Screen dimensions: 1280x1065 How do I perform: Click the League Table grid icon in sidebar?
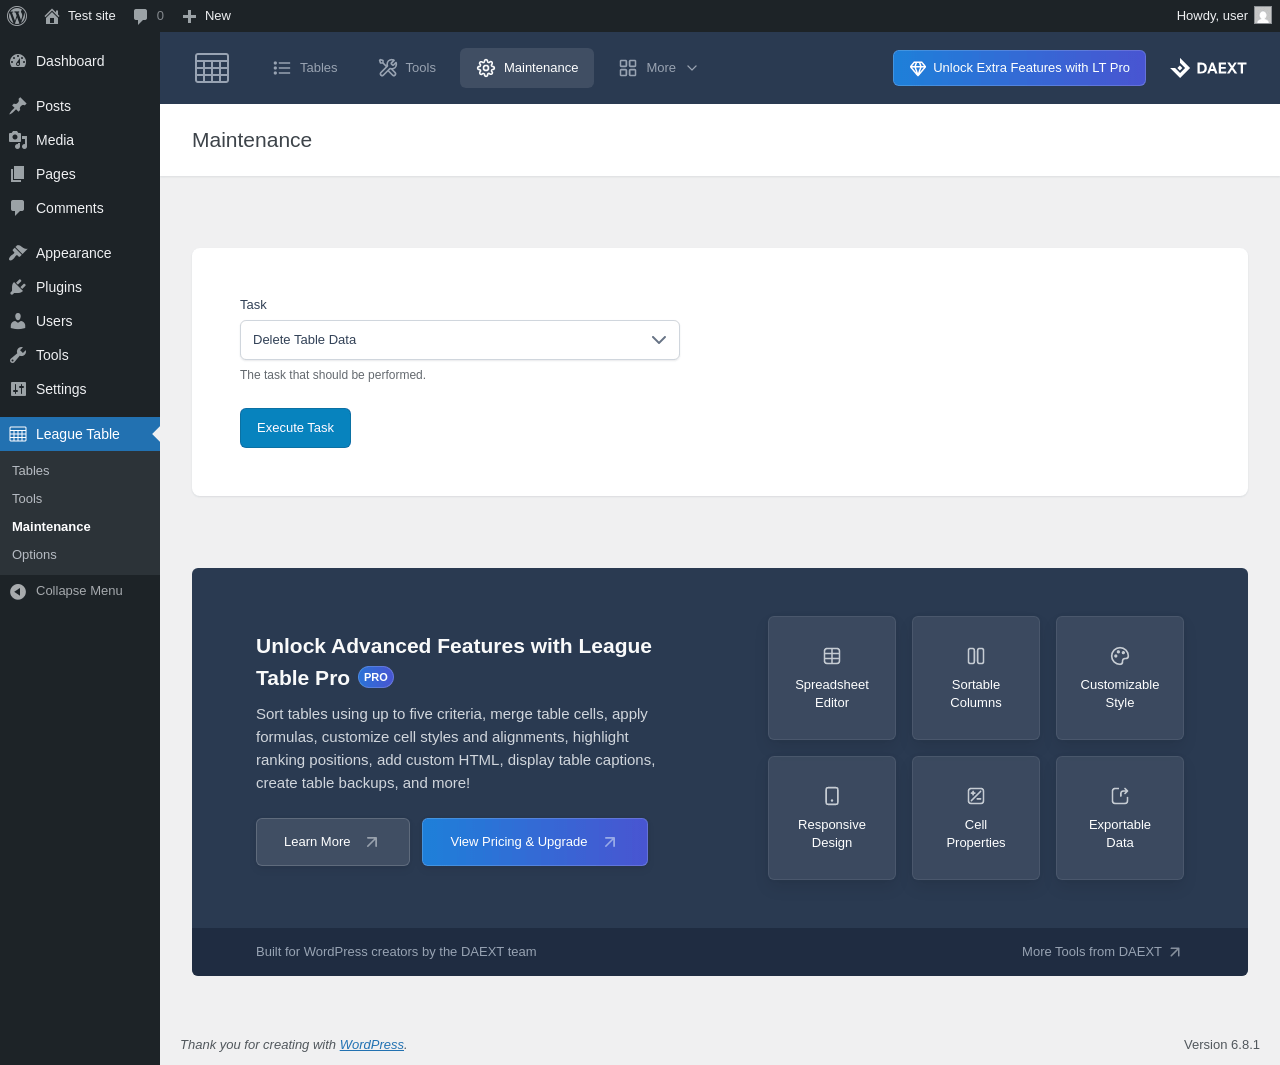pos(18,434)
